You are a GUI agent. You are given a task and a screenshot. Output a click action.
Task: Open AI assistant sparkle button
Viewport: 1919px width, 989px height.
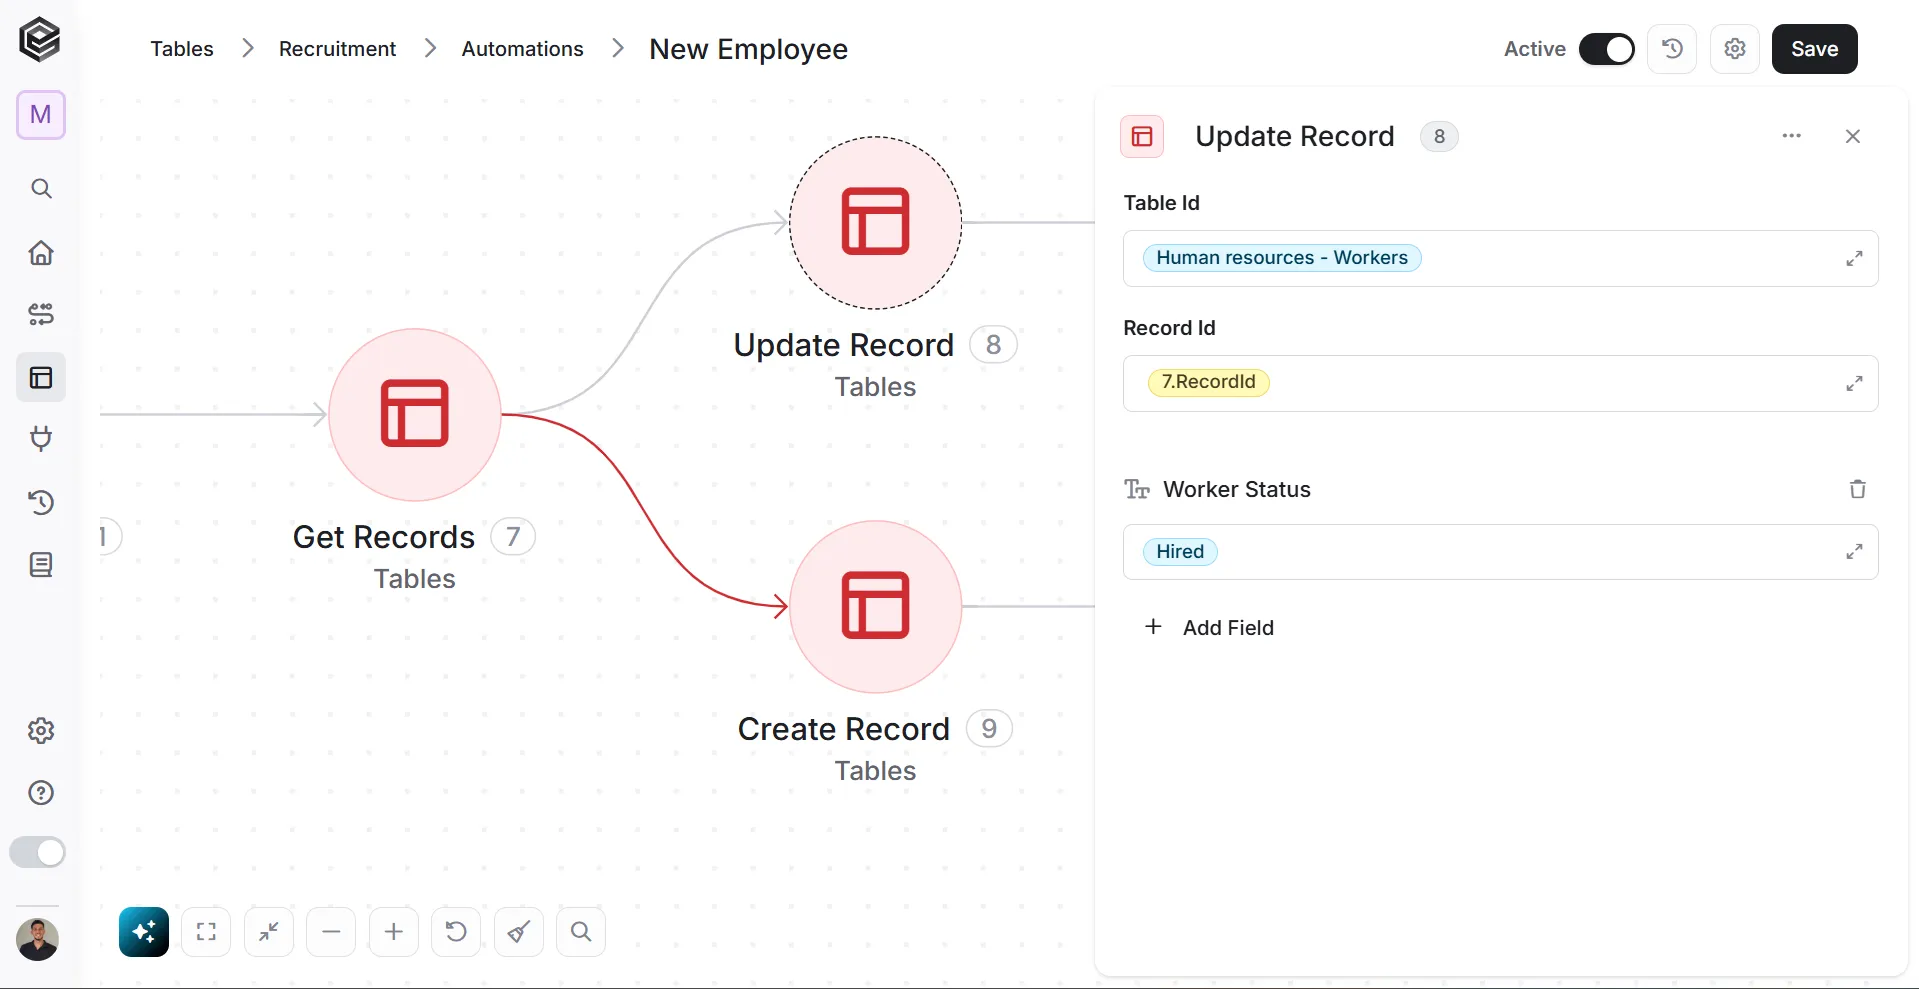(x=144, y=932)
